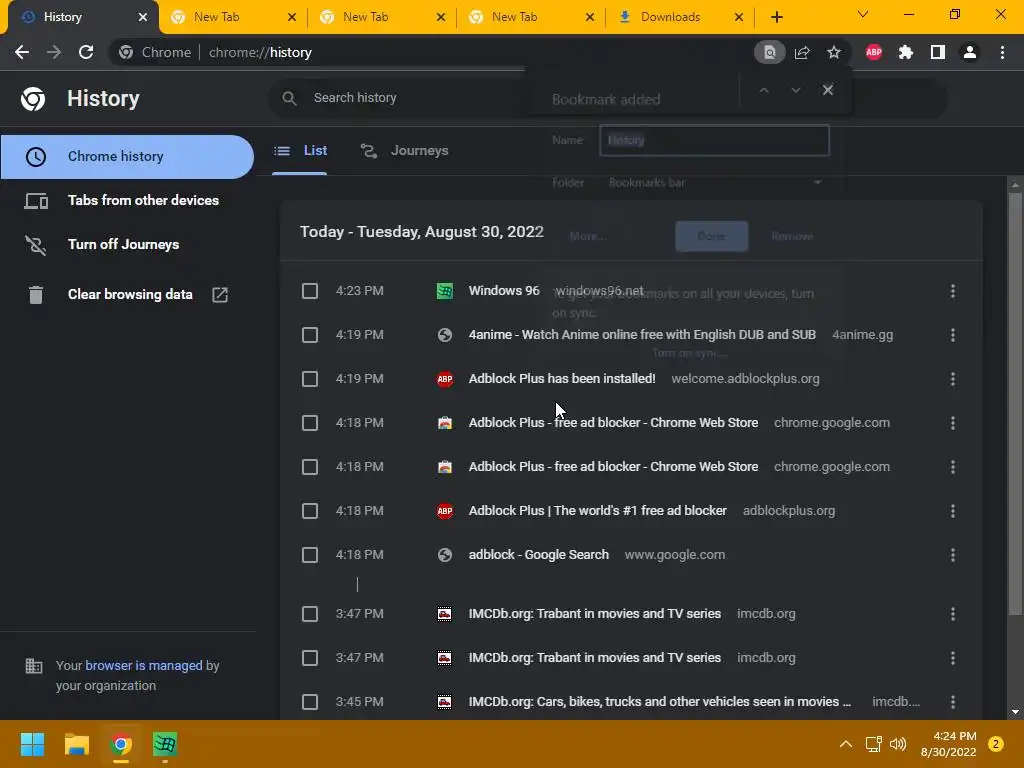The width and height of the screenshot is (1024, 768).
Task: Open the Adblock Plus extension icon
Action: point(874,52)
